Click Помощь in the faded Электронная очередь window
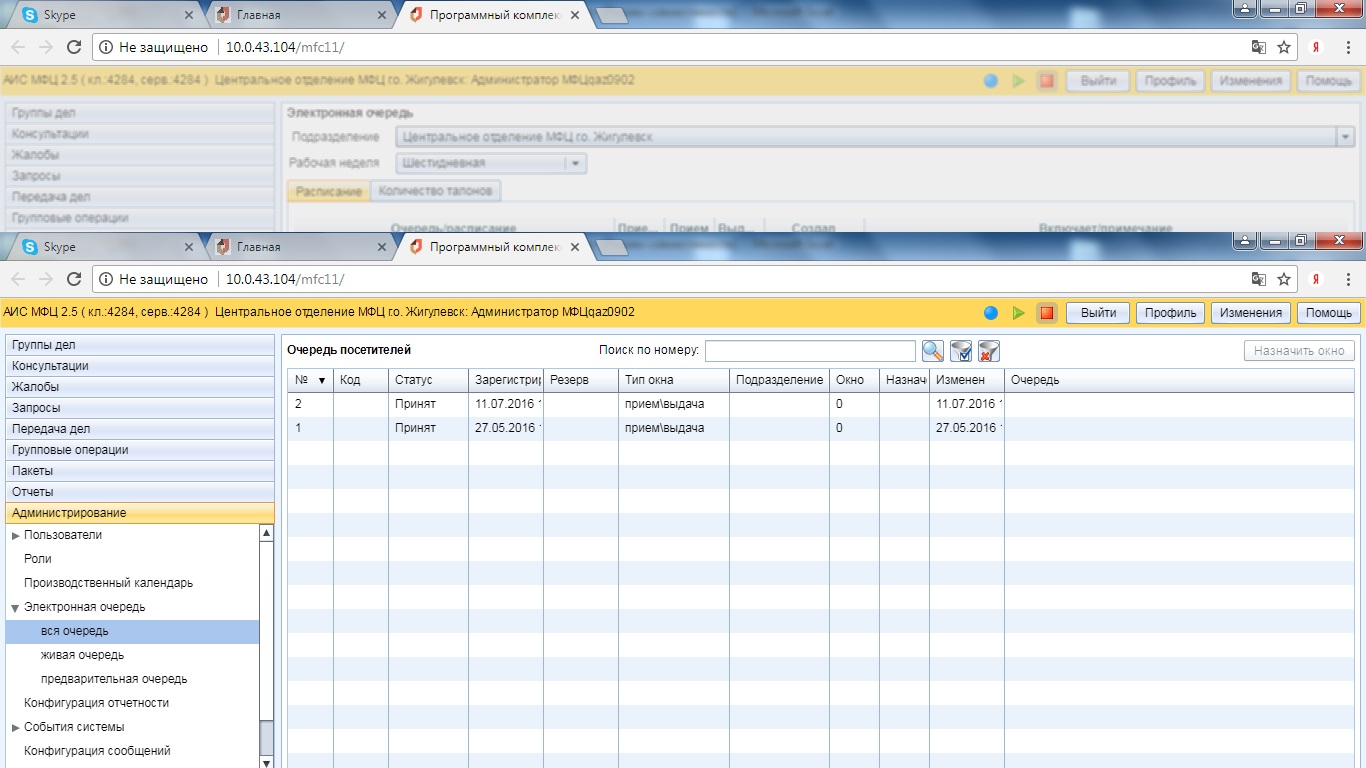 tap(1329, 81)
